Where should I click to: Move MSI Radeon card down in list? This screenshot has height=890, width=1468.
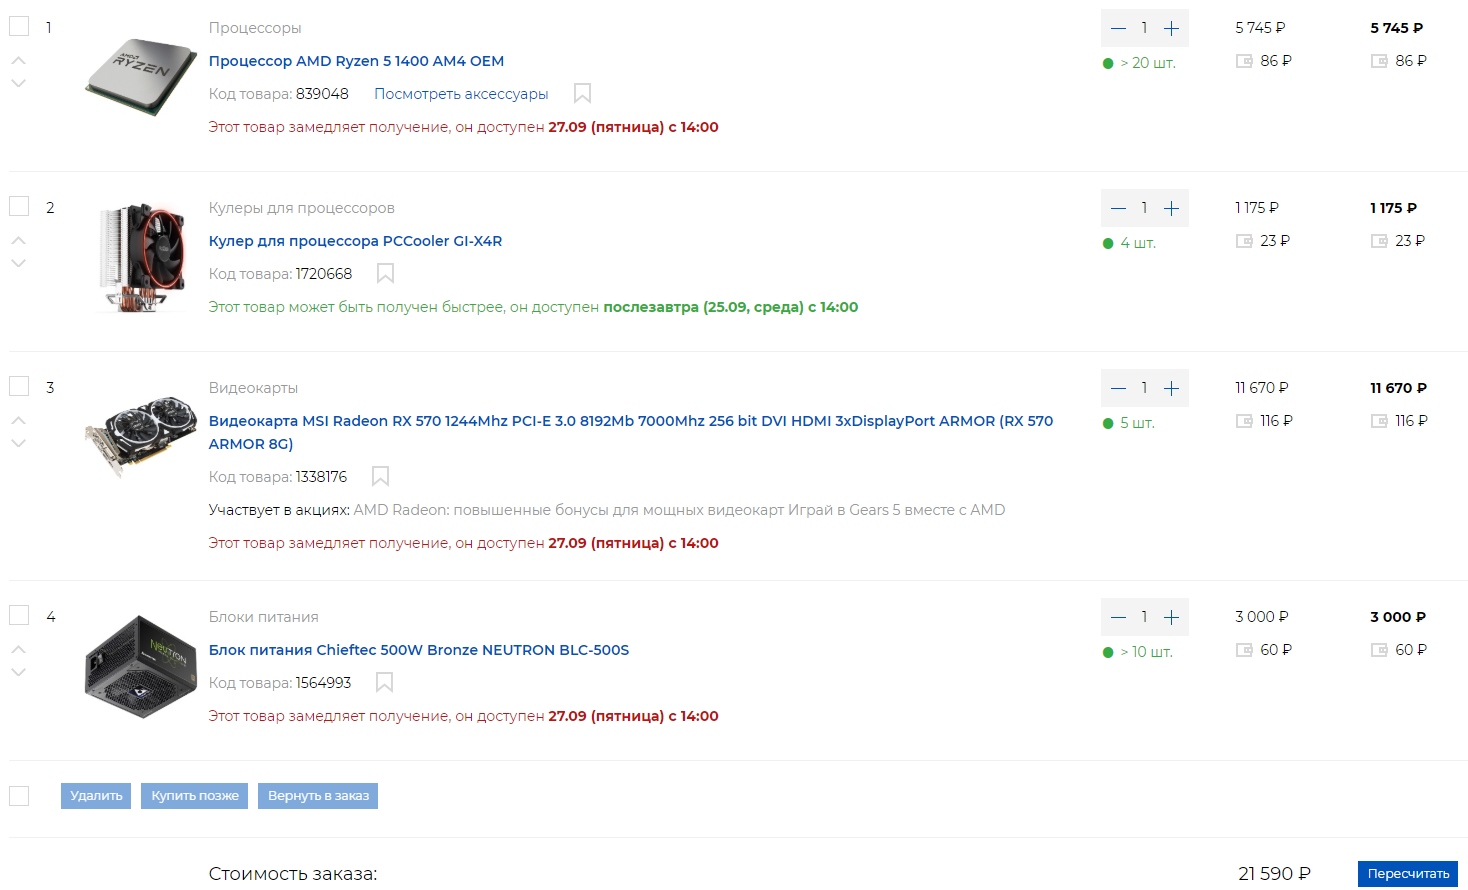coord(18,443)
